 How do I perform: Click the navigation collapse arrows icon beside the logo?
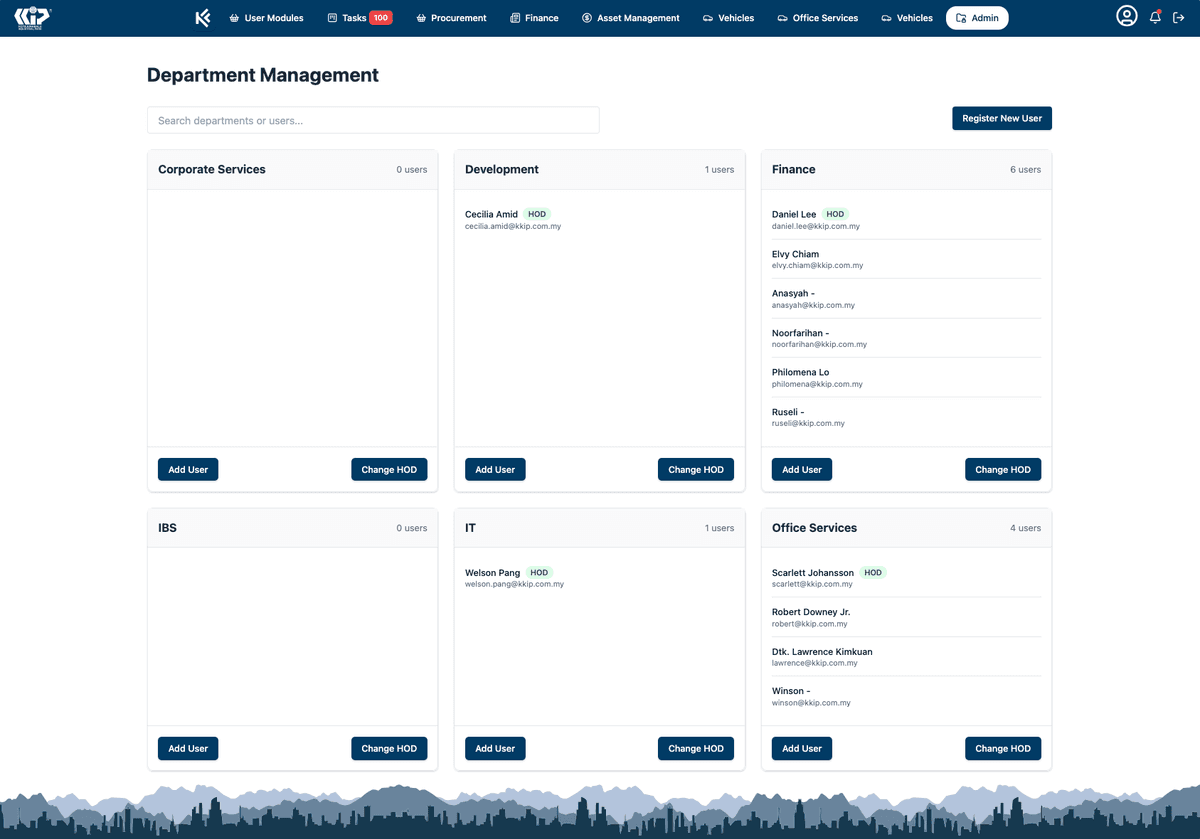(x=203, y=17)
